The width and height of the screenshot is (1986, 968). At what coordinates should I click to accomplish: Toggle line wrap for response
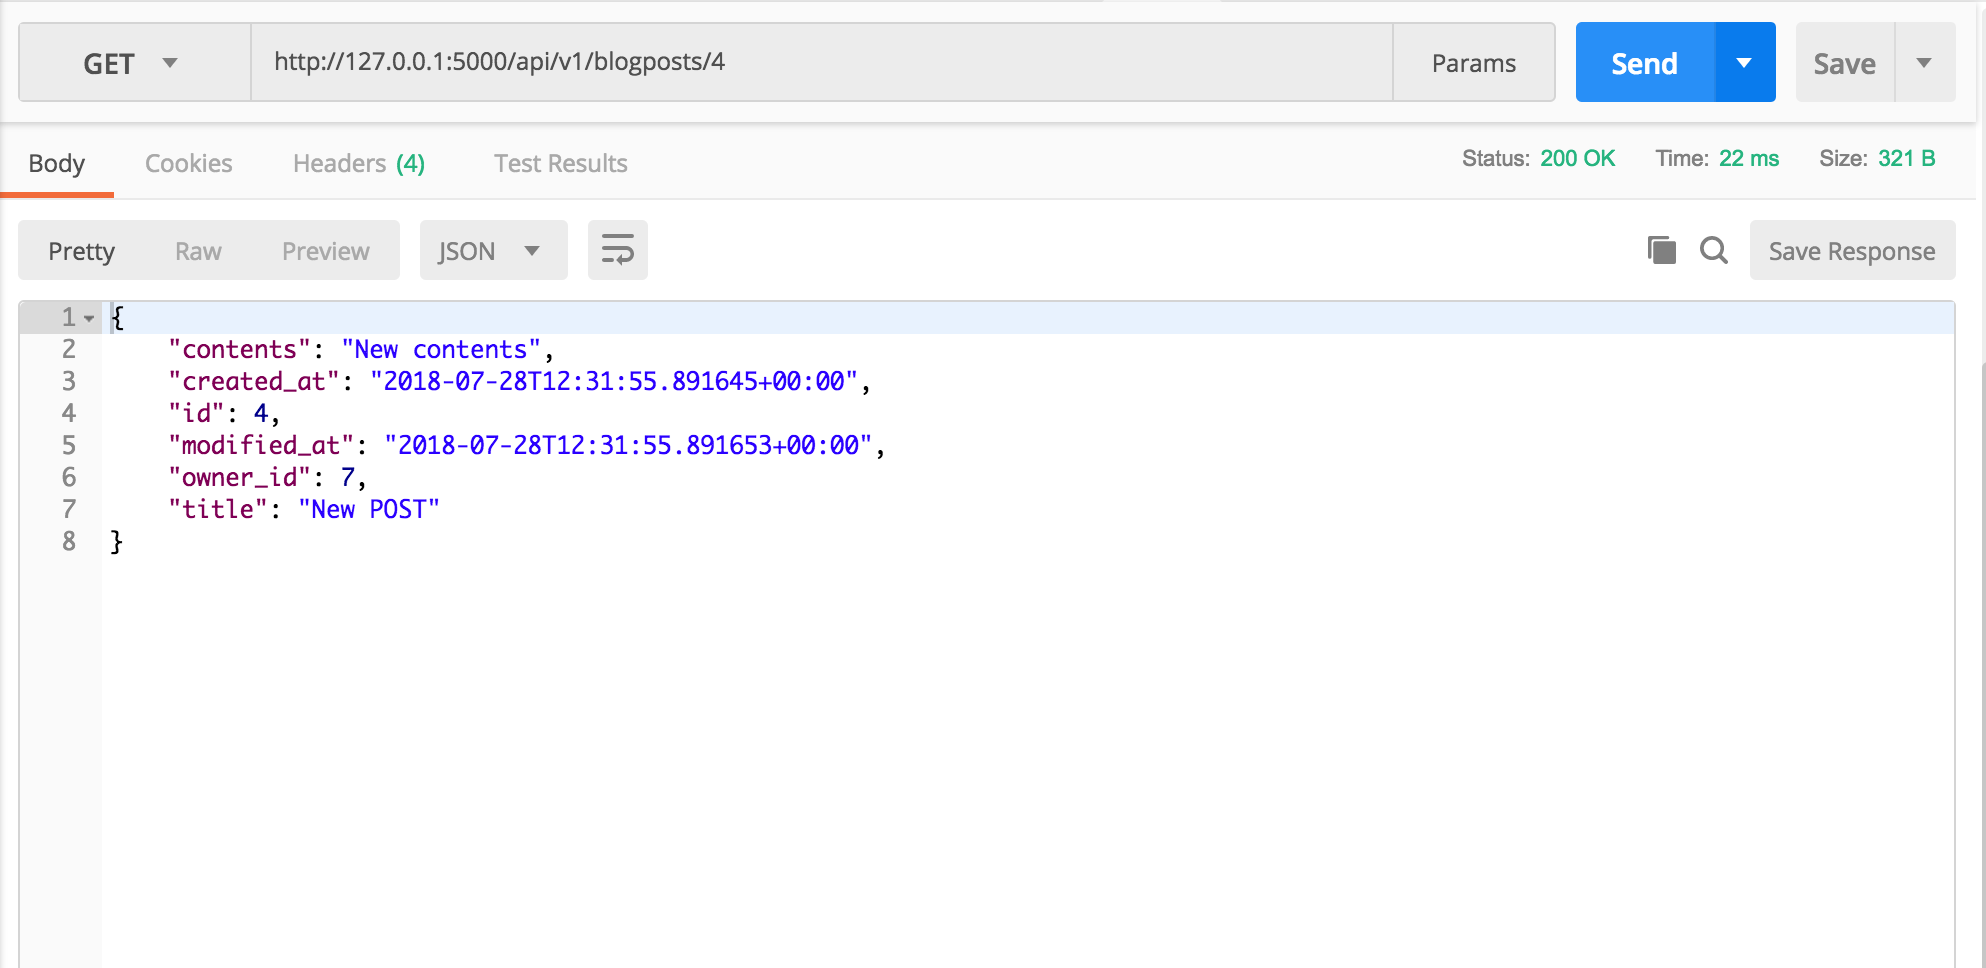pyautogui.click(x=617, y=250)
